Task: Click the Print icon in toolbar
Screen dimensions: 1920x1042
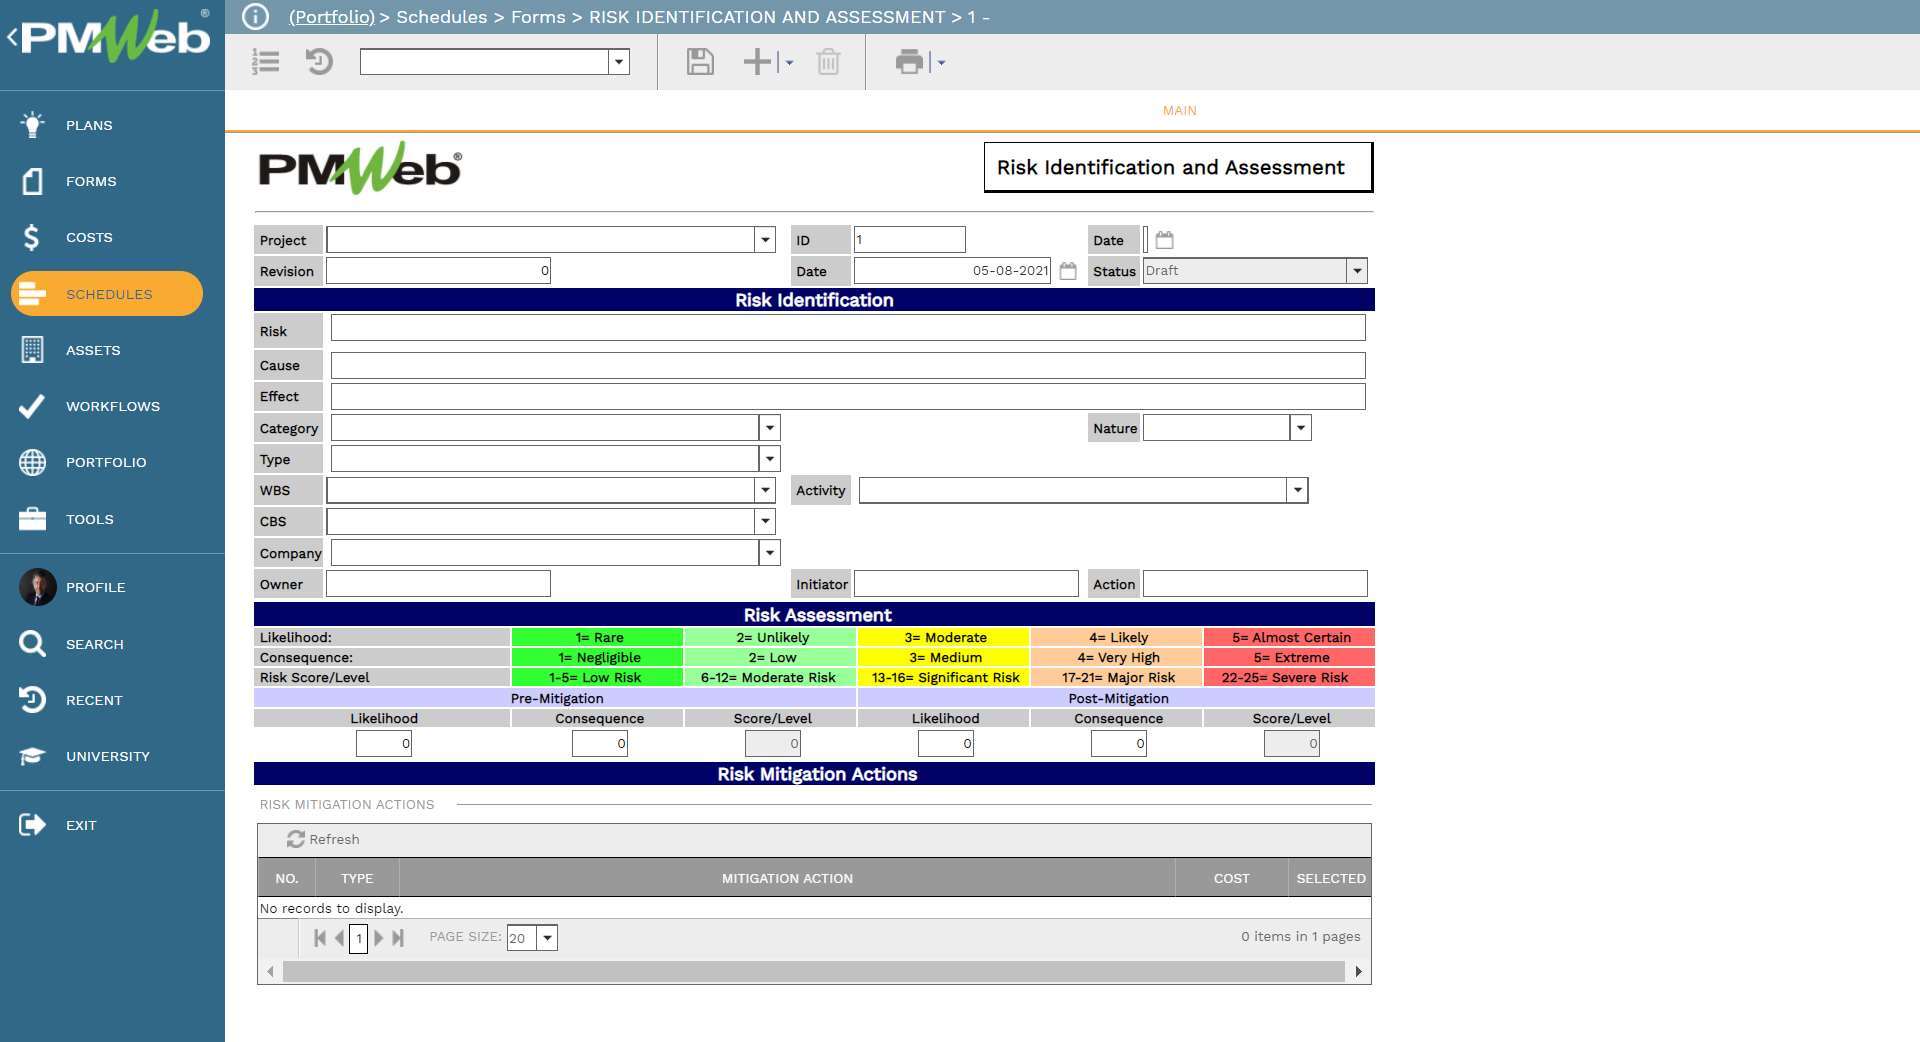Action: tap(909, 62)
